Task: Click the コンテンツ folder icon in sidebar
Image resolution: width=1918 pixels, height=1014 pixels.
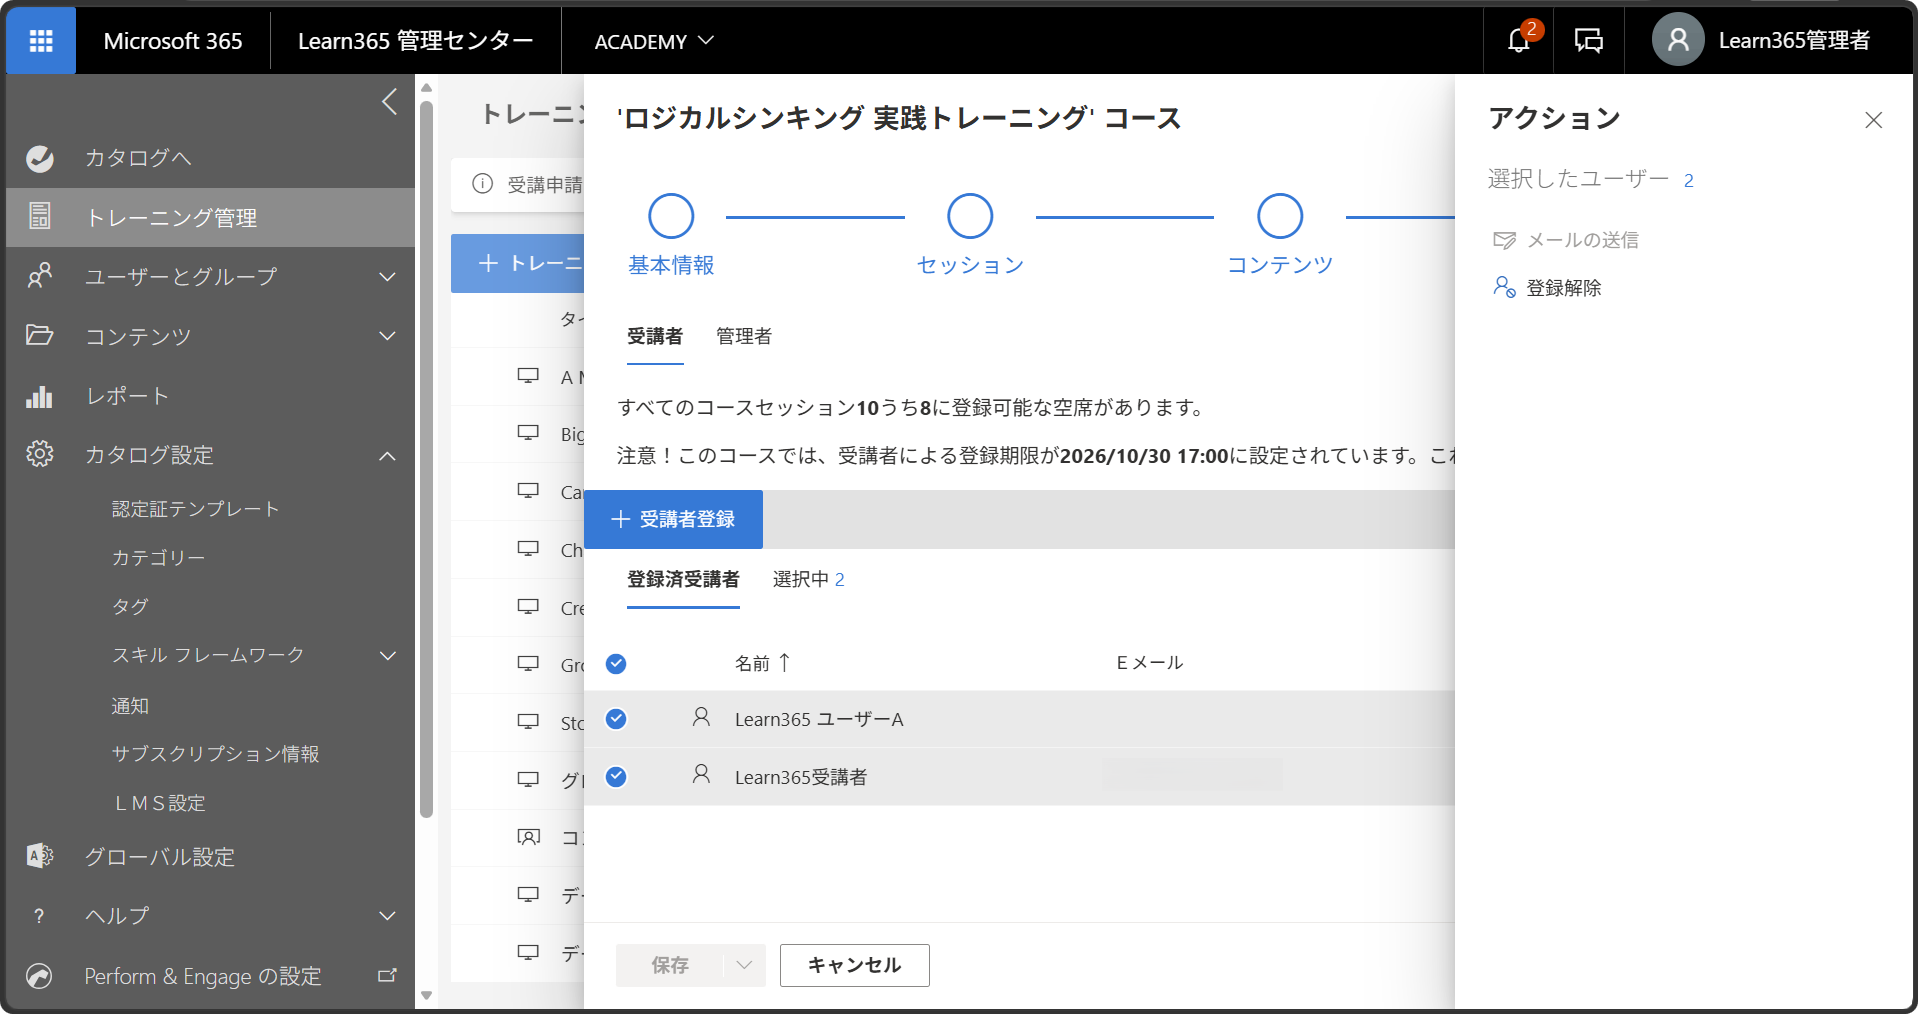Action: click(x=40, y=335)
